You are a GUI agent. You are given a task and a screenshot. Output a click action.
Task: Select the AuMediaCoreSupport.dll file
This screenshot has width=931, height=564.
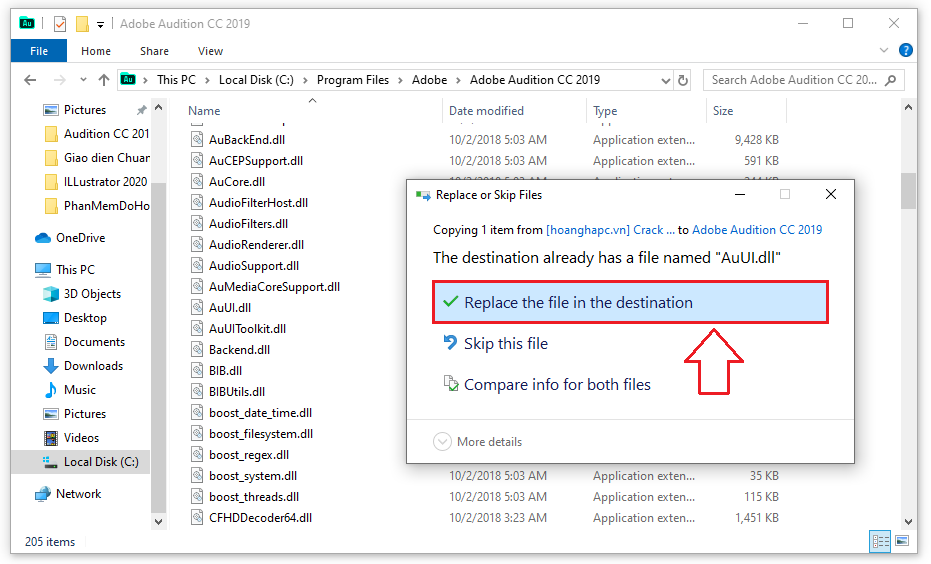point(274,287)
